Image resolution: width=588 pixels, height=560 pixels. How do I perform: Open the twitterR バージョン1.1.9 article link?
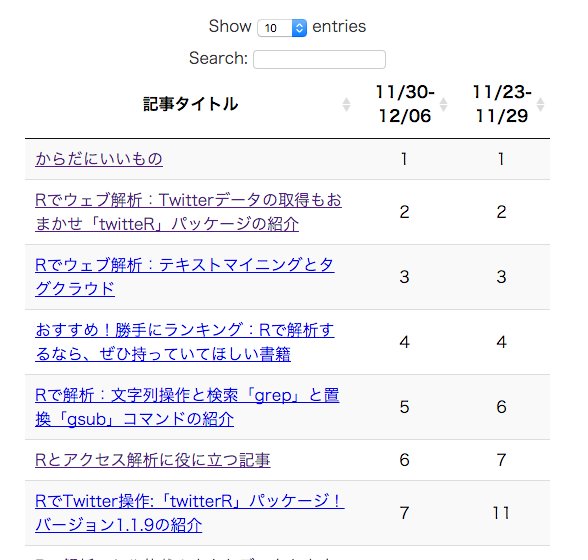coord(190,513)
